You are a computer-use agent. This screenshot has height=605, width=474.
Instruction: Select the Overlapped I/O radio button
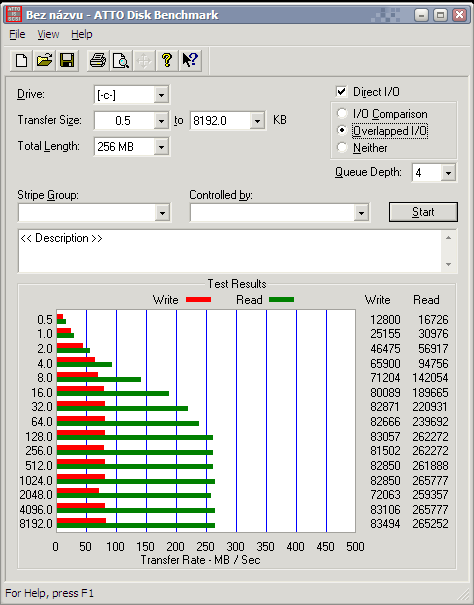tap(342, 130)
